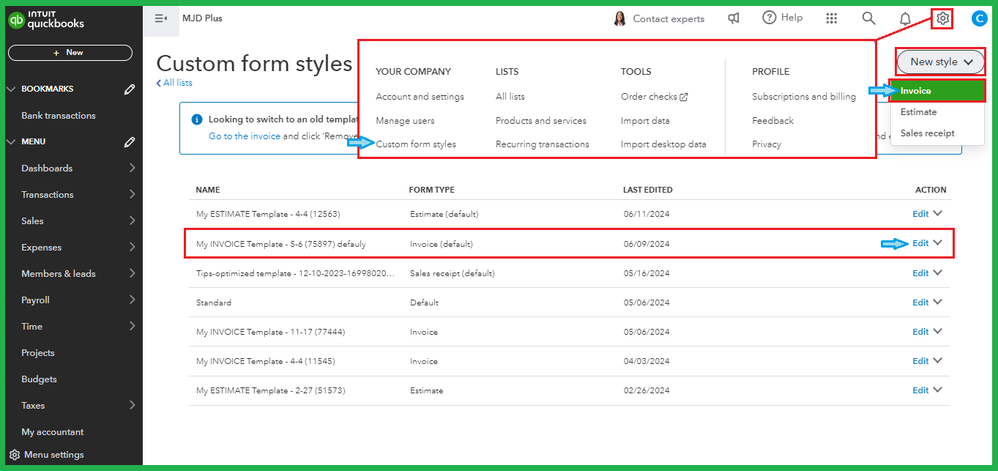
Task: Click the megaphone announcements icon
Action: [x=733, y=18]
